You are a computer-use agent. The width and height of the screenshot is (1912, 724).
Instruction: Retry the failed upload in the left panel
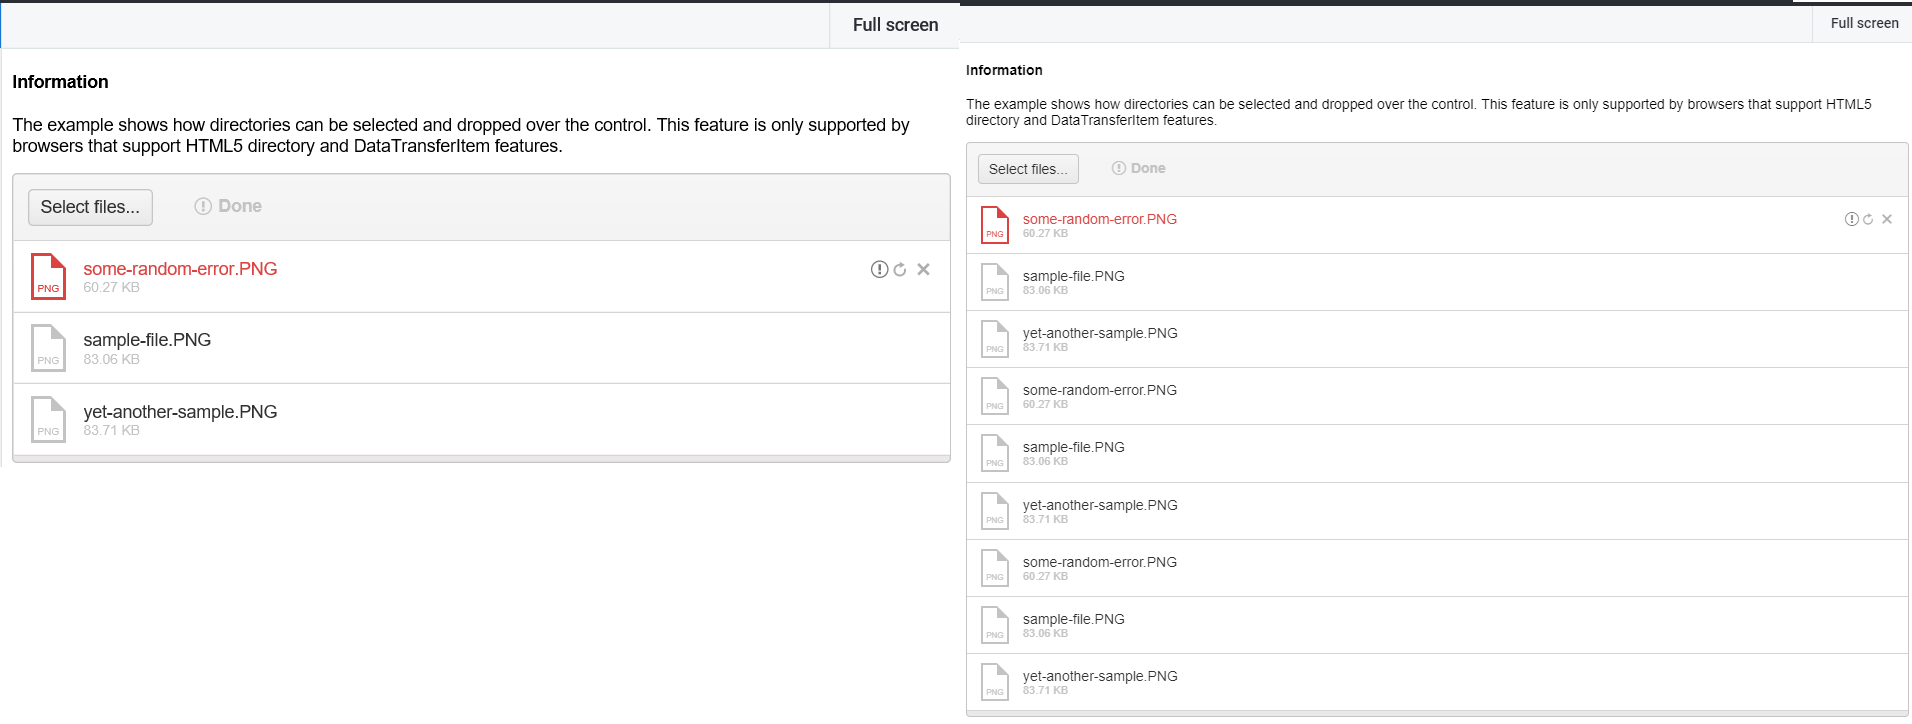pos(900,269)
